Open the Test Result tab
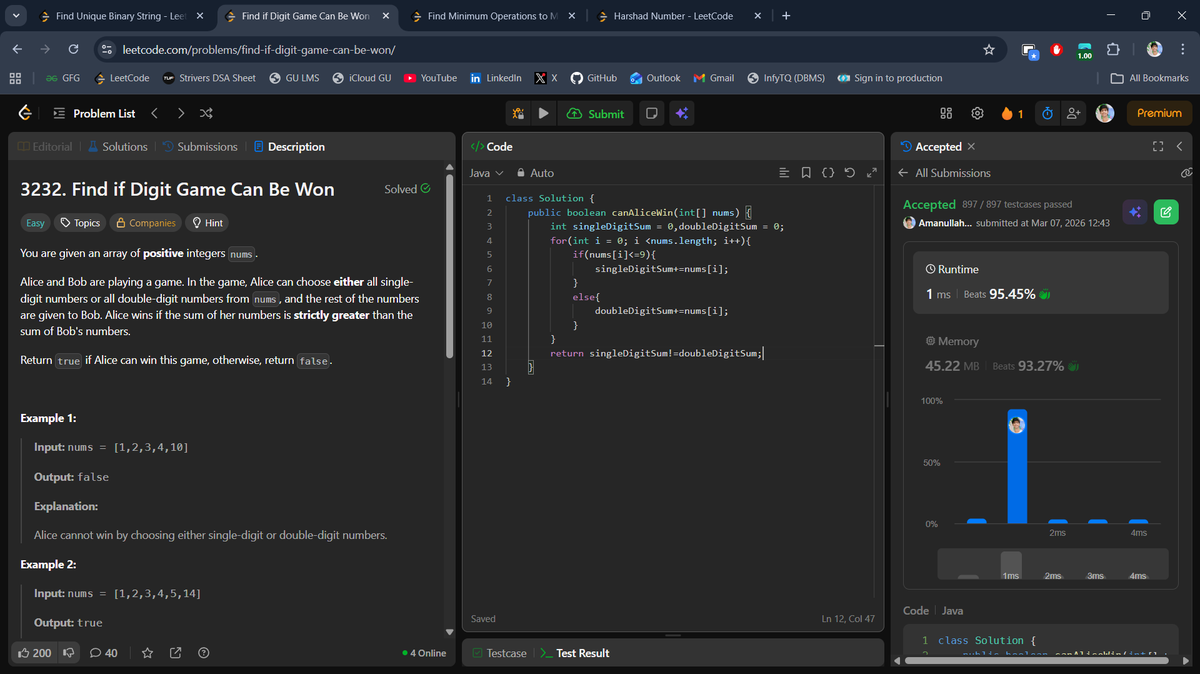The height and width of the screenshot is (674, 1200). coord(575,653)
